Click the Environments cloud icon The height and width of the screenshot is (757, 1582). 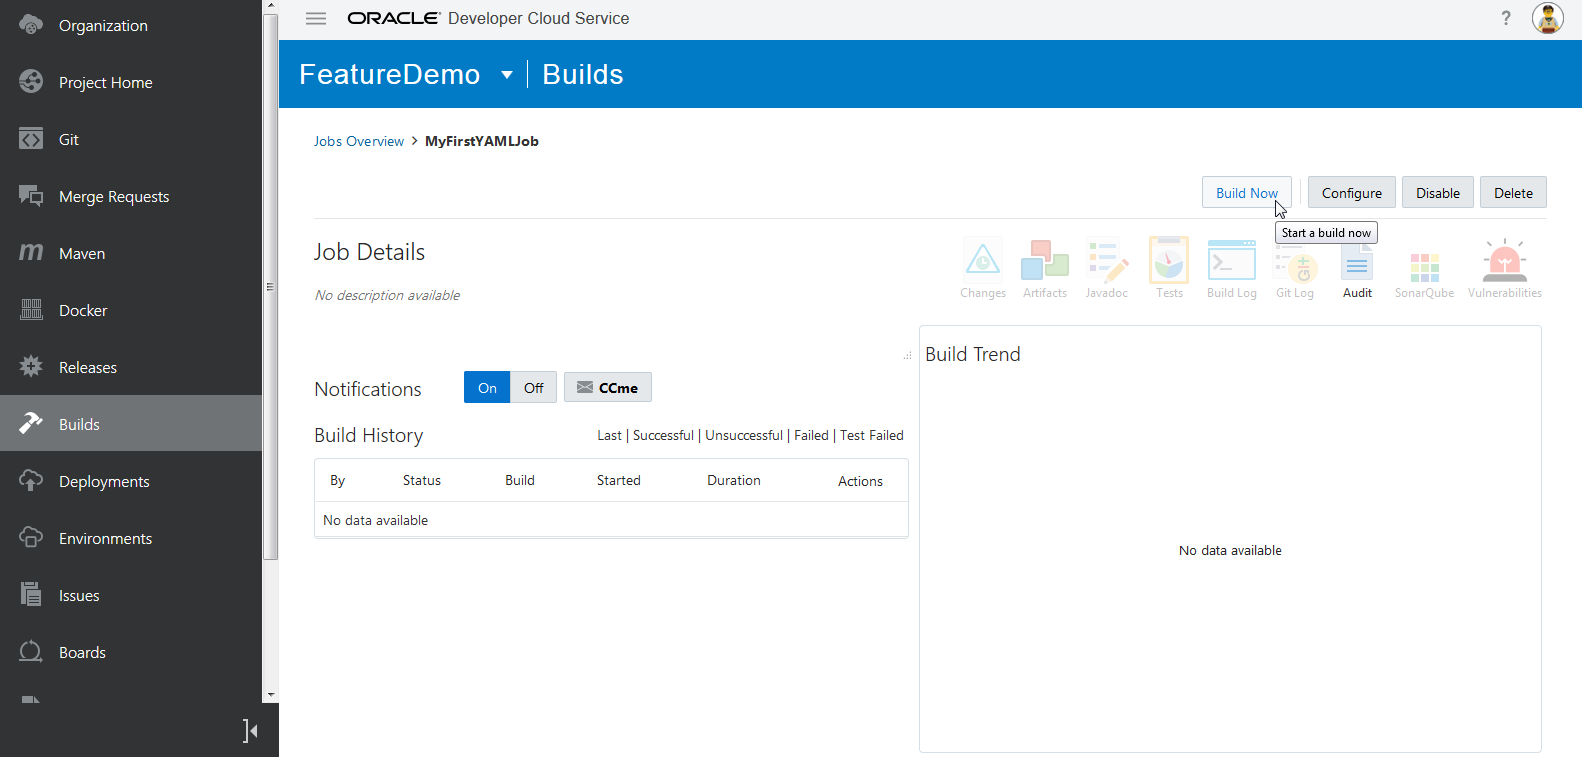[31, 538]
